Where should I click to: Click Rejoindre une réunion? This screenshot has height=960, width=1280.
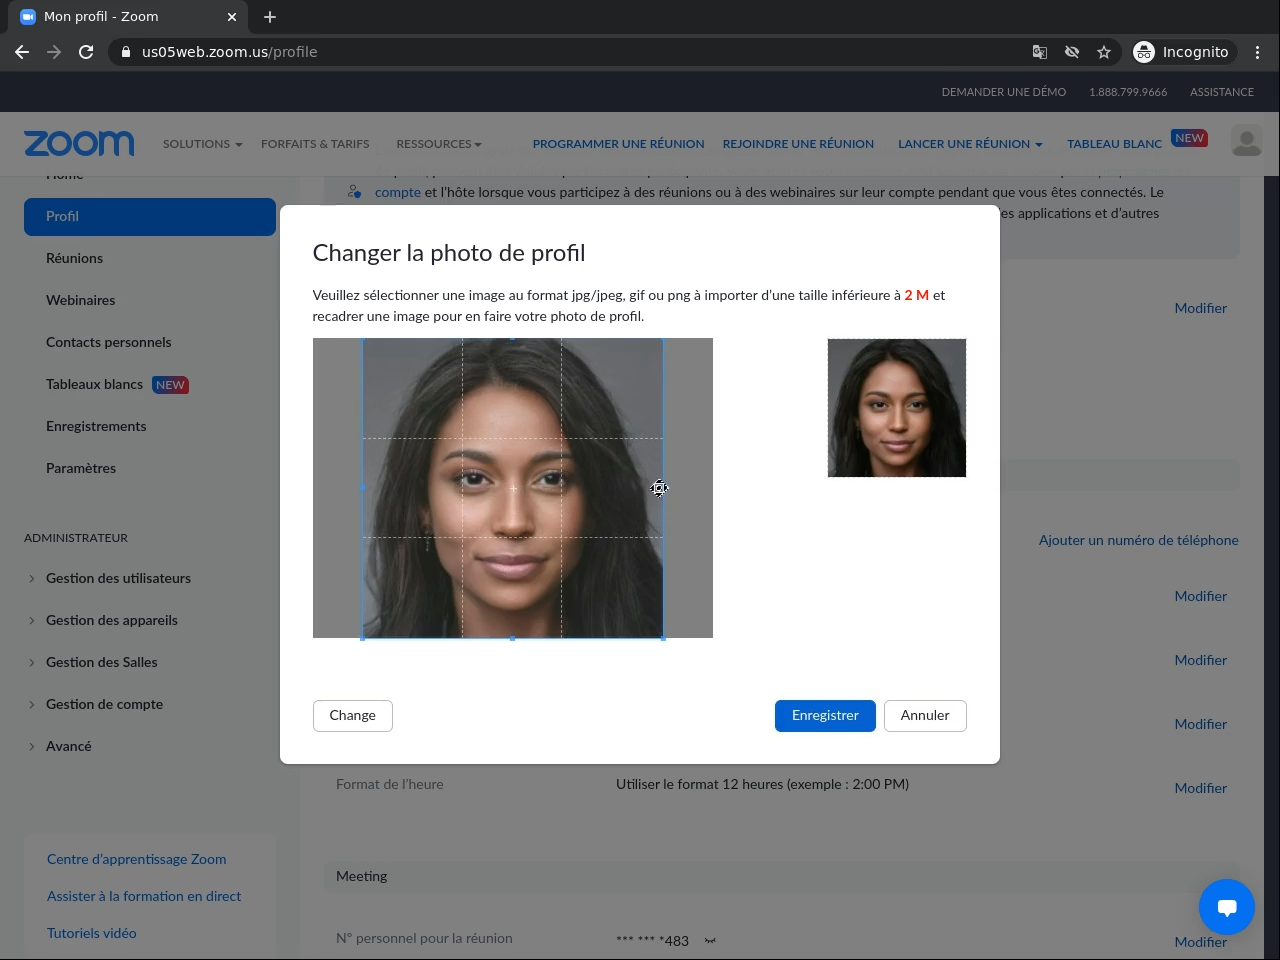(x=798, y=144)
